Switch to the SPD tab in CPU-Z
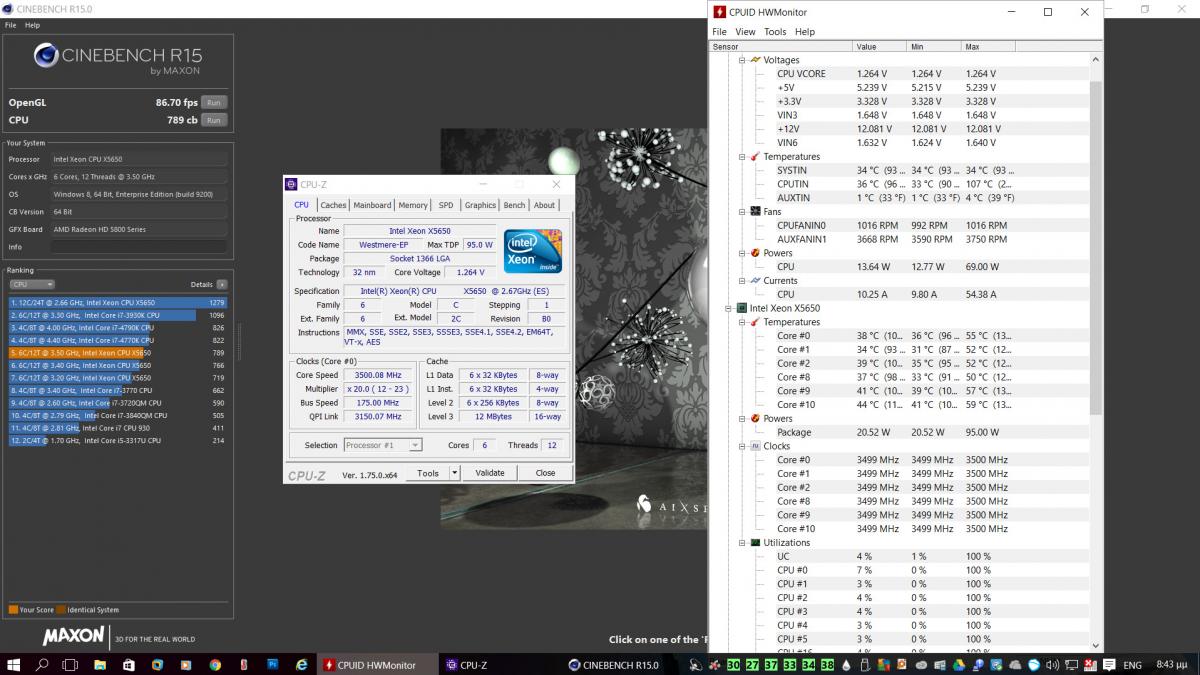Screen dimensions: 1200x675 [x=446, y=205]
